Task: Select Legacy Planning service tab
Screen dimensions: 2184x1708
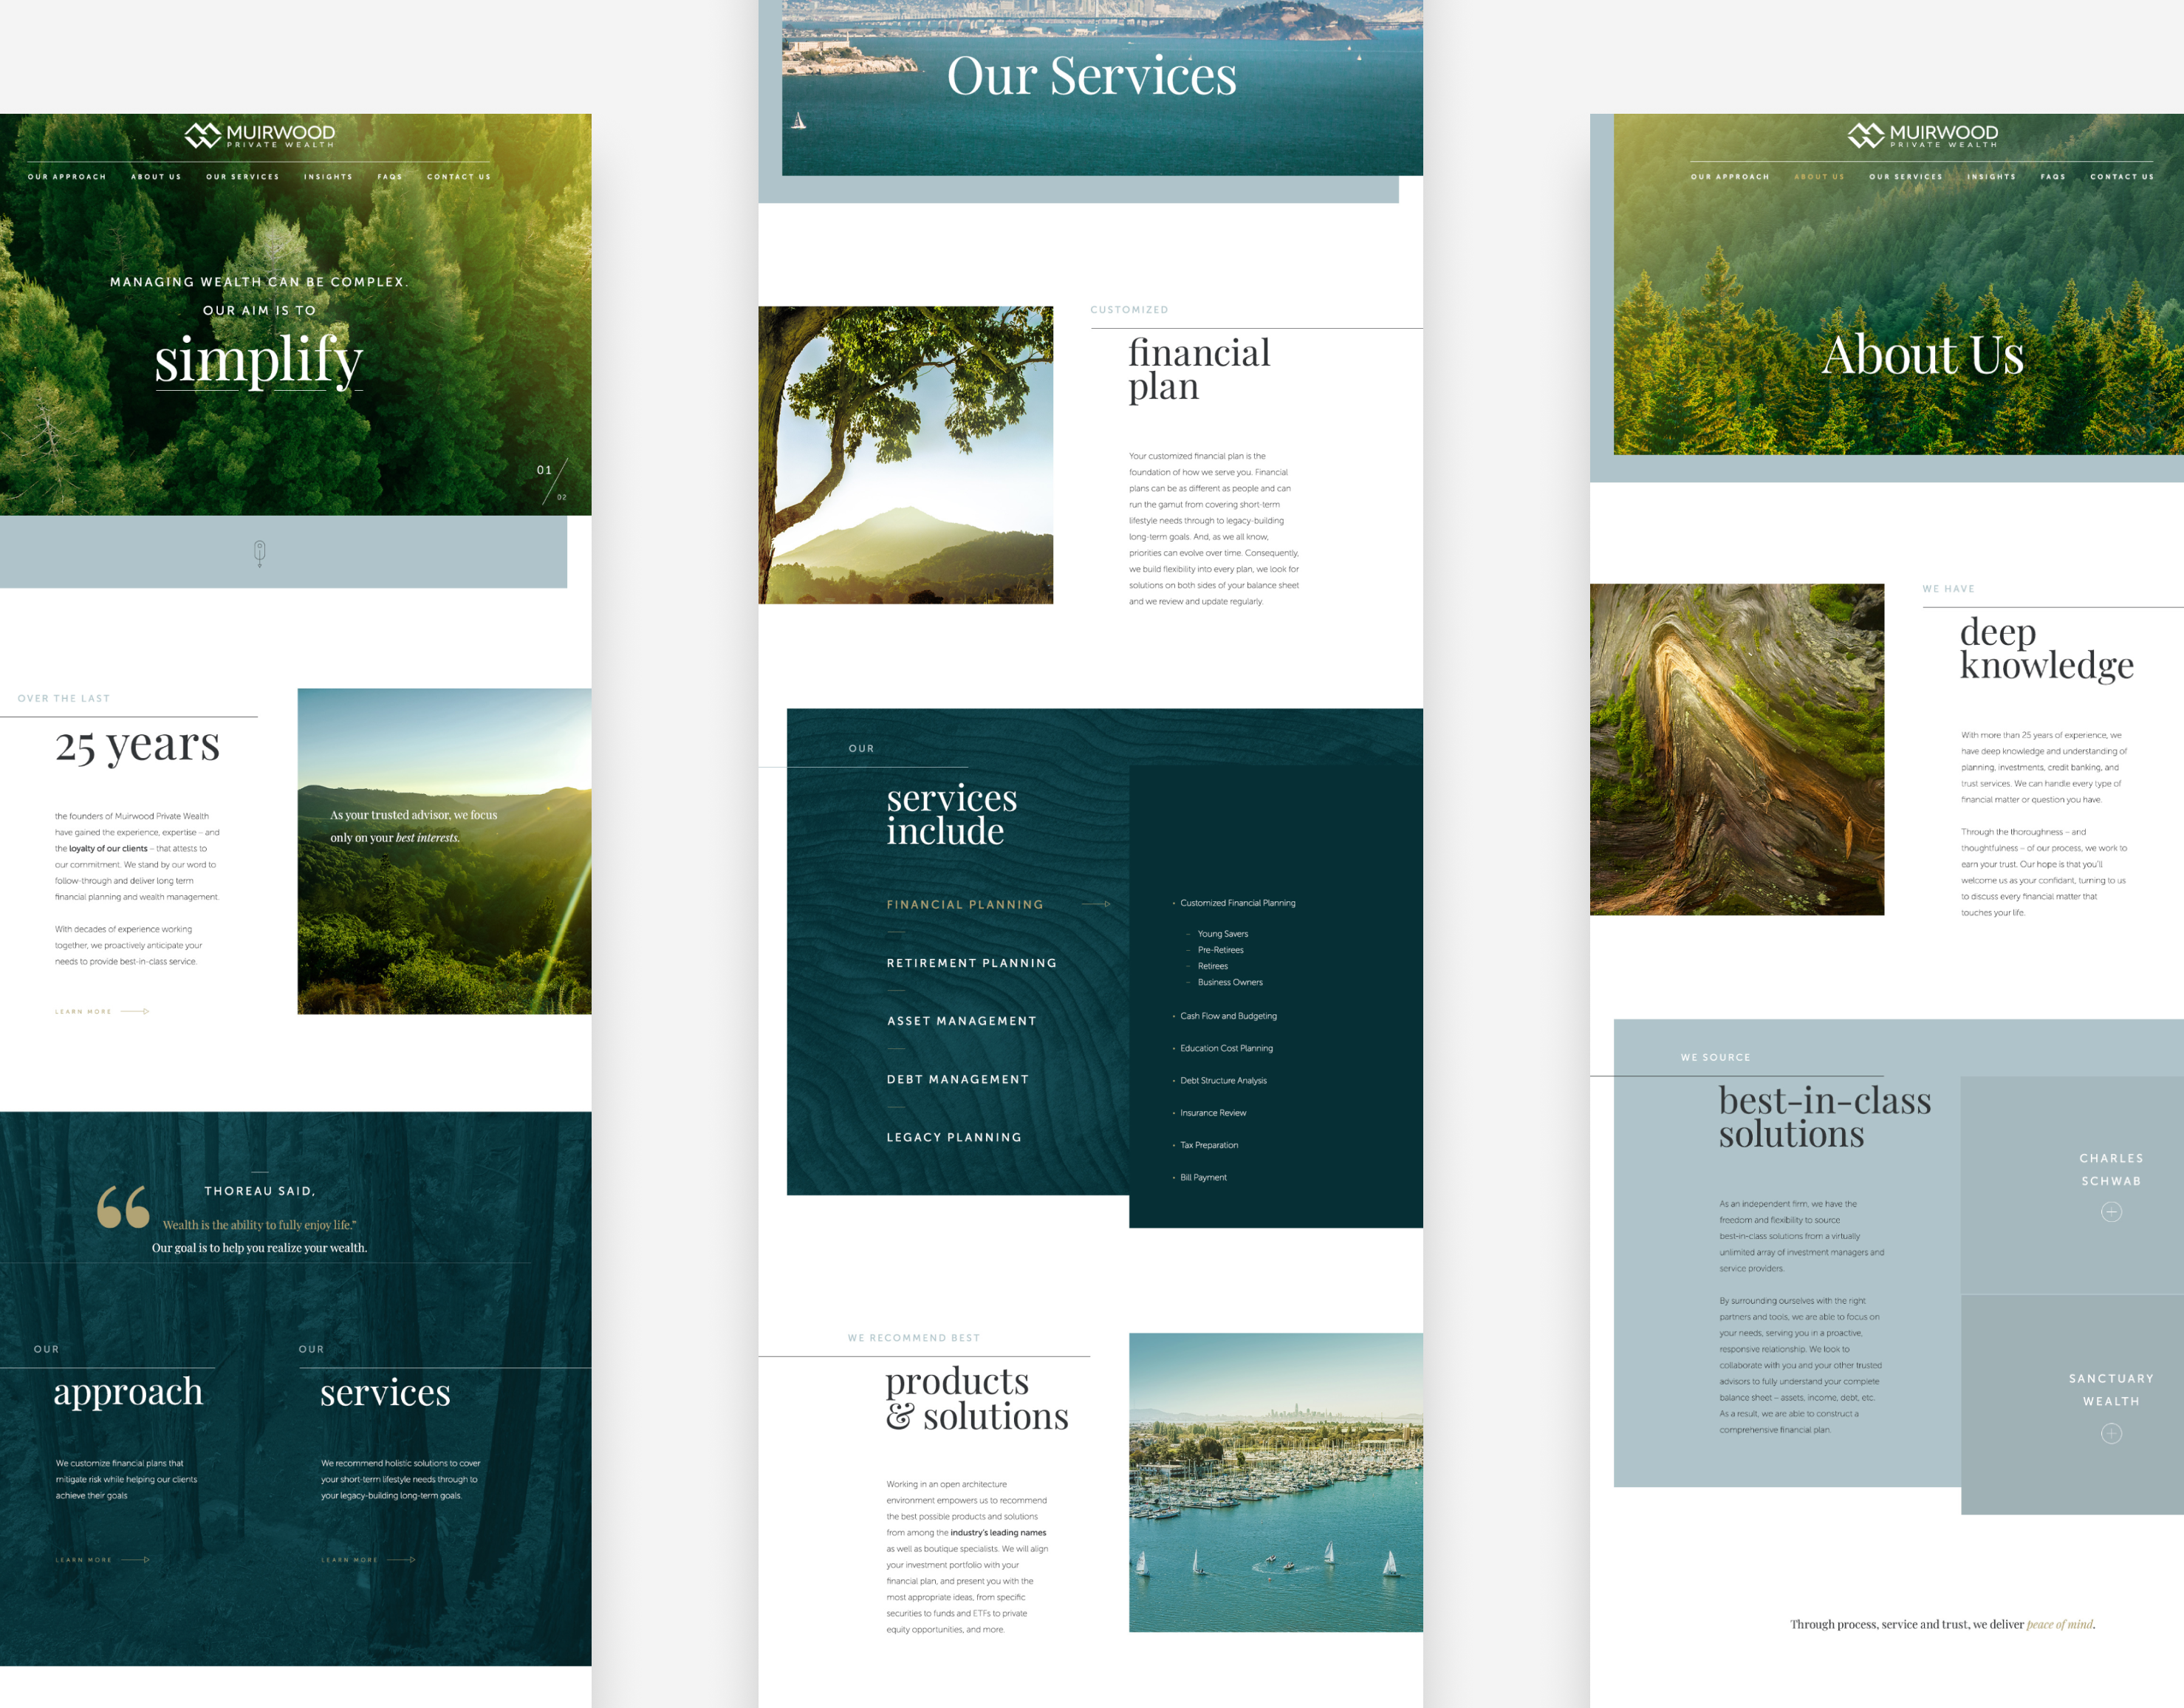Action: click(x=954, y=1137)
